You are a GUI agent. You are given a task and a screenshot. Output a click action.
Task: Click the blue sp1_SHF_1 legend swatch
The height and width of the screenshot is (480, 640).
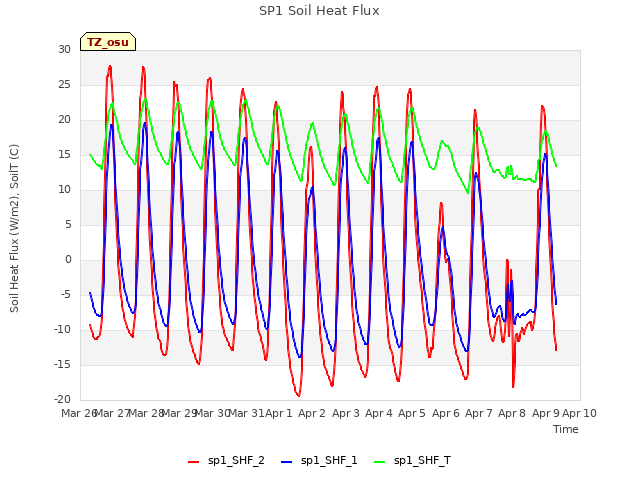287,462
